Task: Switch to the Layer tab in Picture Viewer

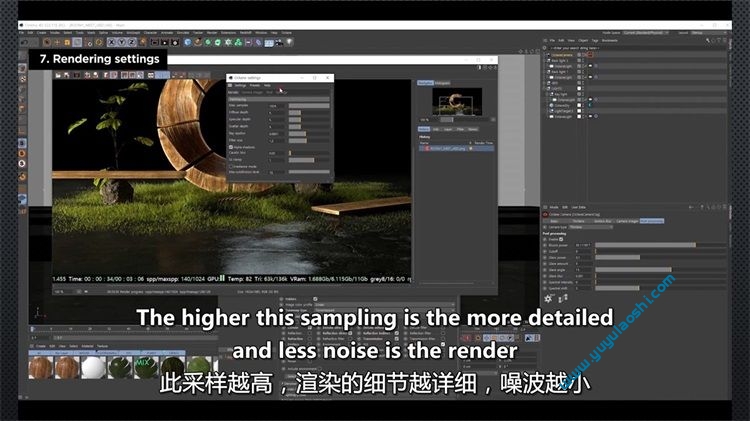Action: coord(448,129)
